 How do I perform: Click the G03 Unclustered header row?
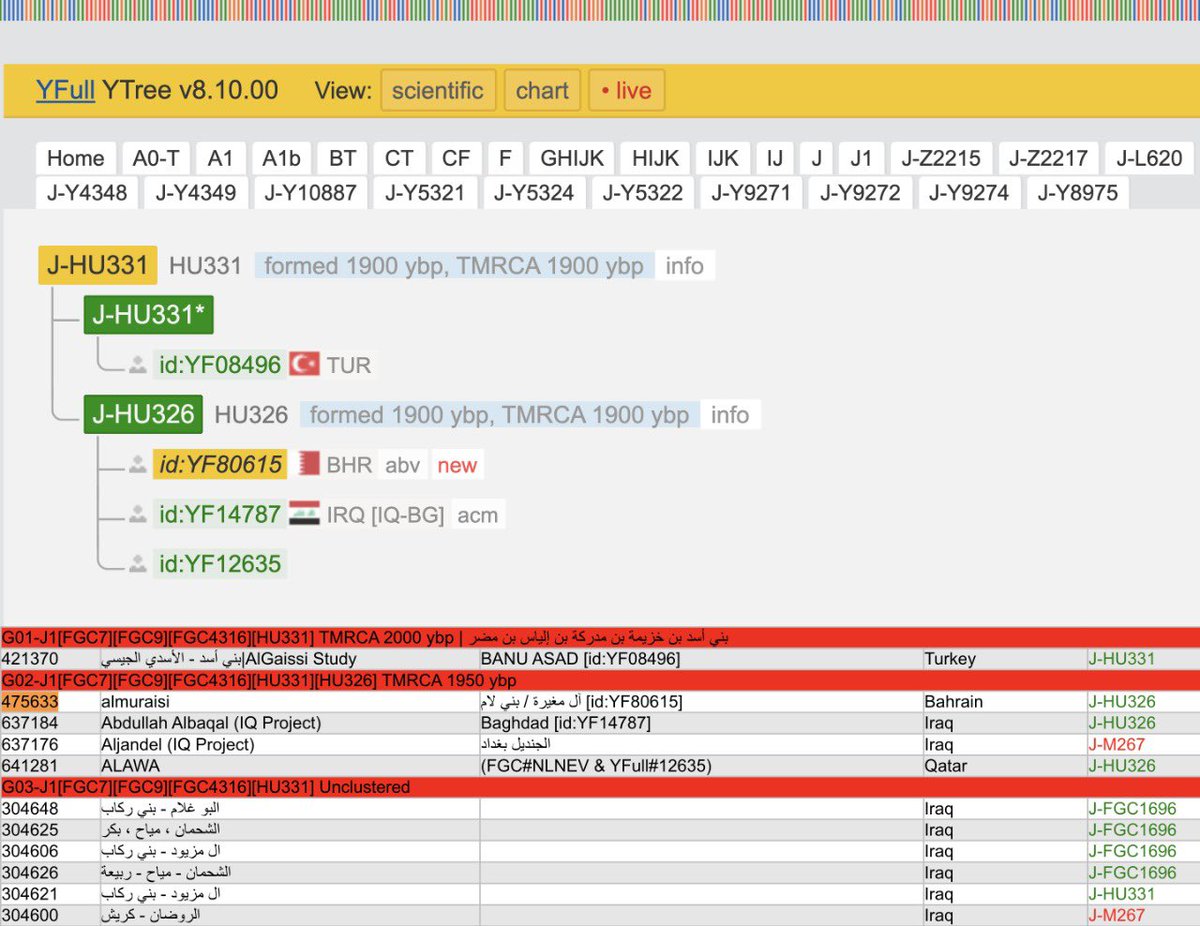click(x=600, y=787)
